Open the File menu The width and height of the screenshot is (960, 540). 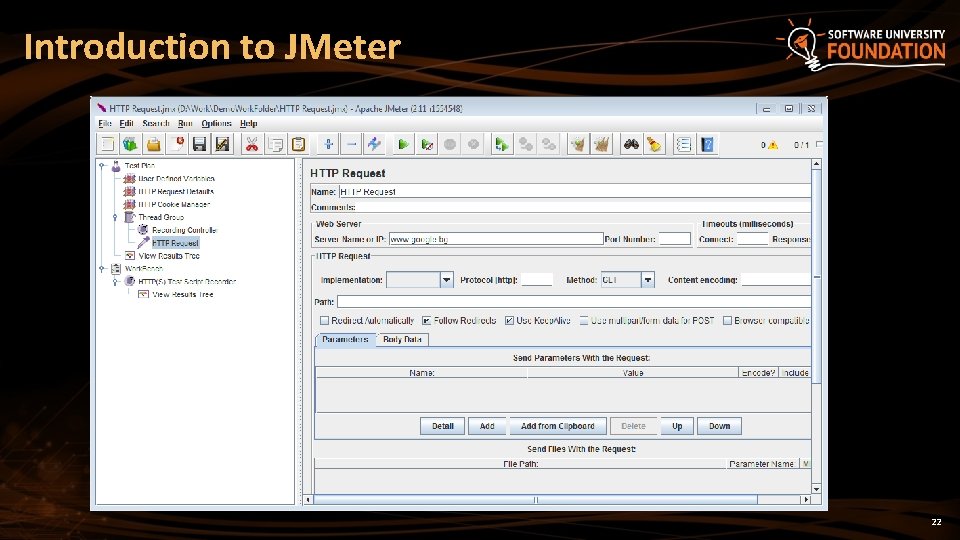105,124
